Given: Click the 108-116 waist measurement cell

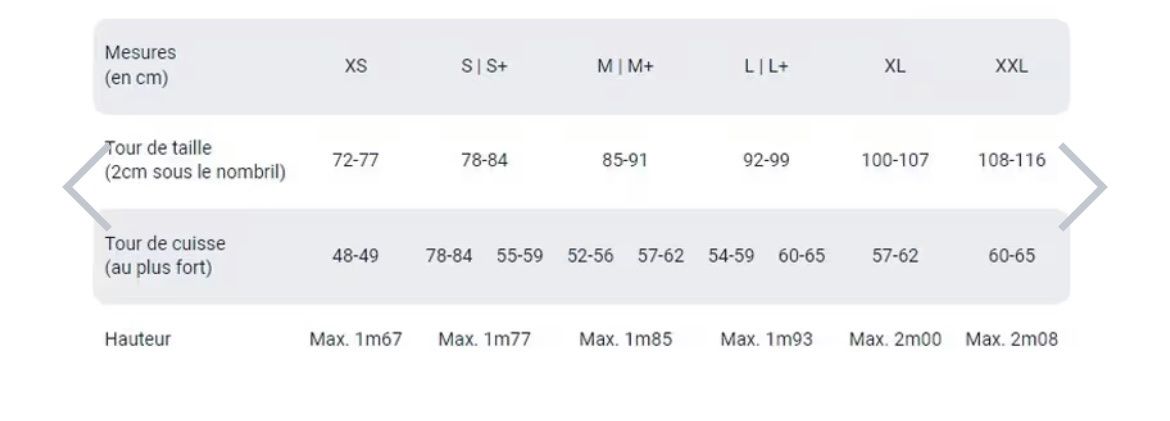Looking at the screenshot, I should (1012, 160).
